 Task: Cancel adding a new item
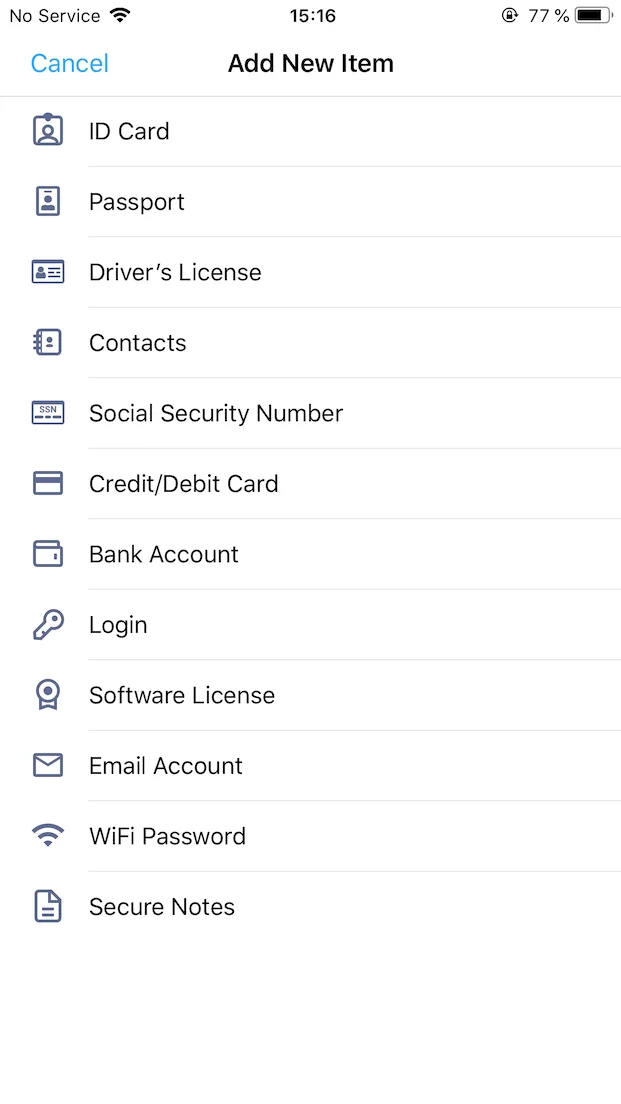tap(69, 64)
